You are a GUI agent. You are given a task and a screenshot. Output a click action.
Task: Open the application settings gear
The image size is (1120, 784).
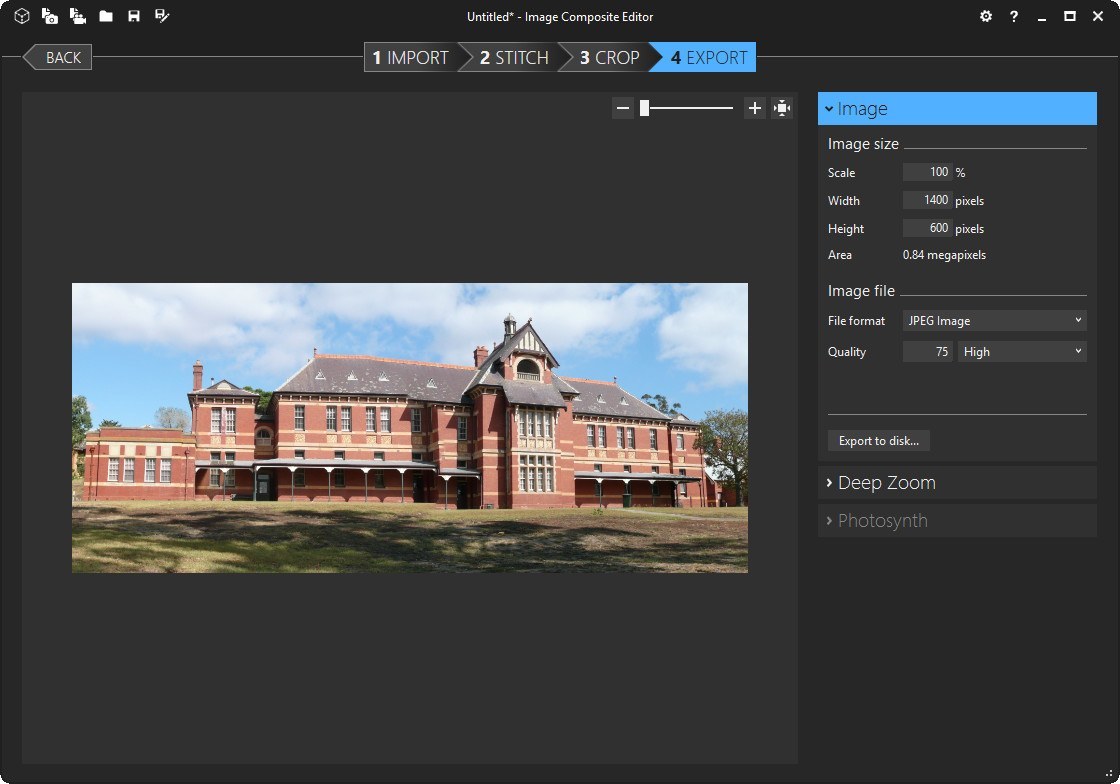(x=986, y=16)
